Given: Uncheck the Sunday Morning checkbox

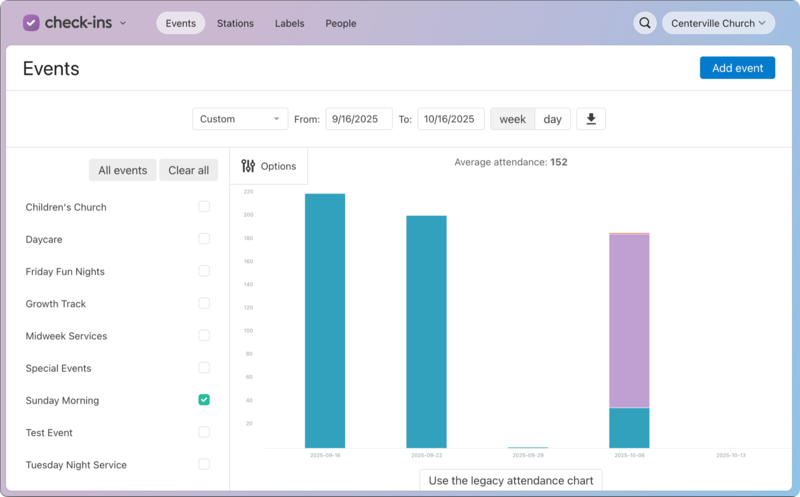Looking at the screenshot, I should click(x=204, y=400).
